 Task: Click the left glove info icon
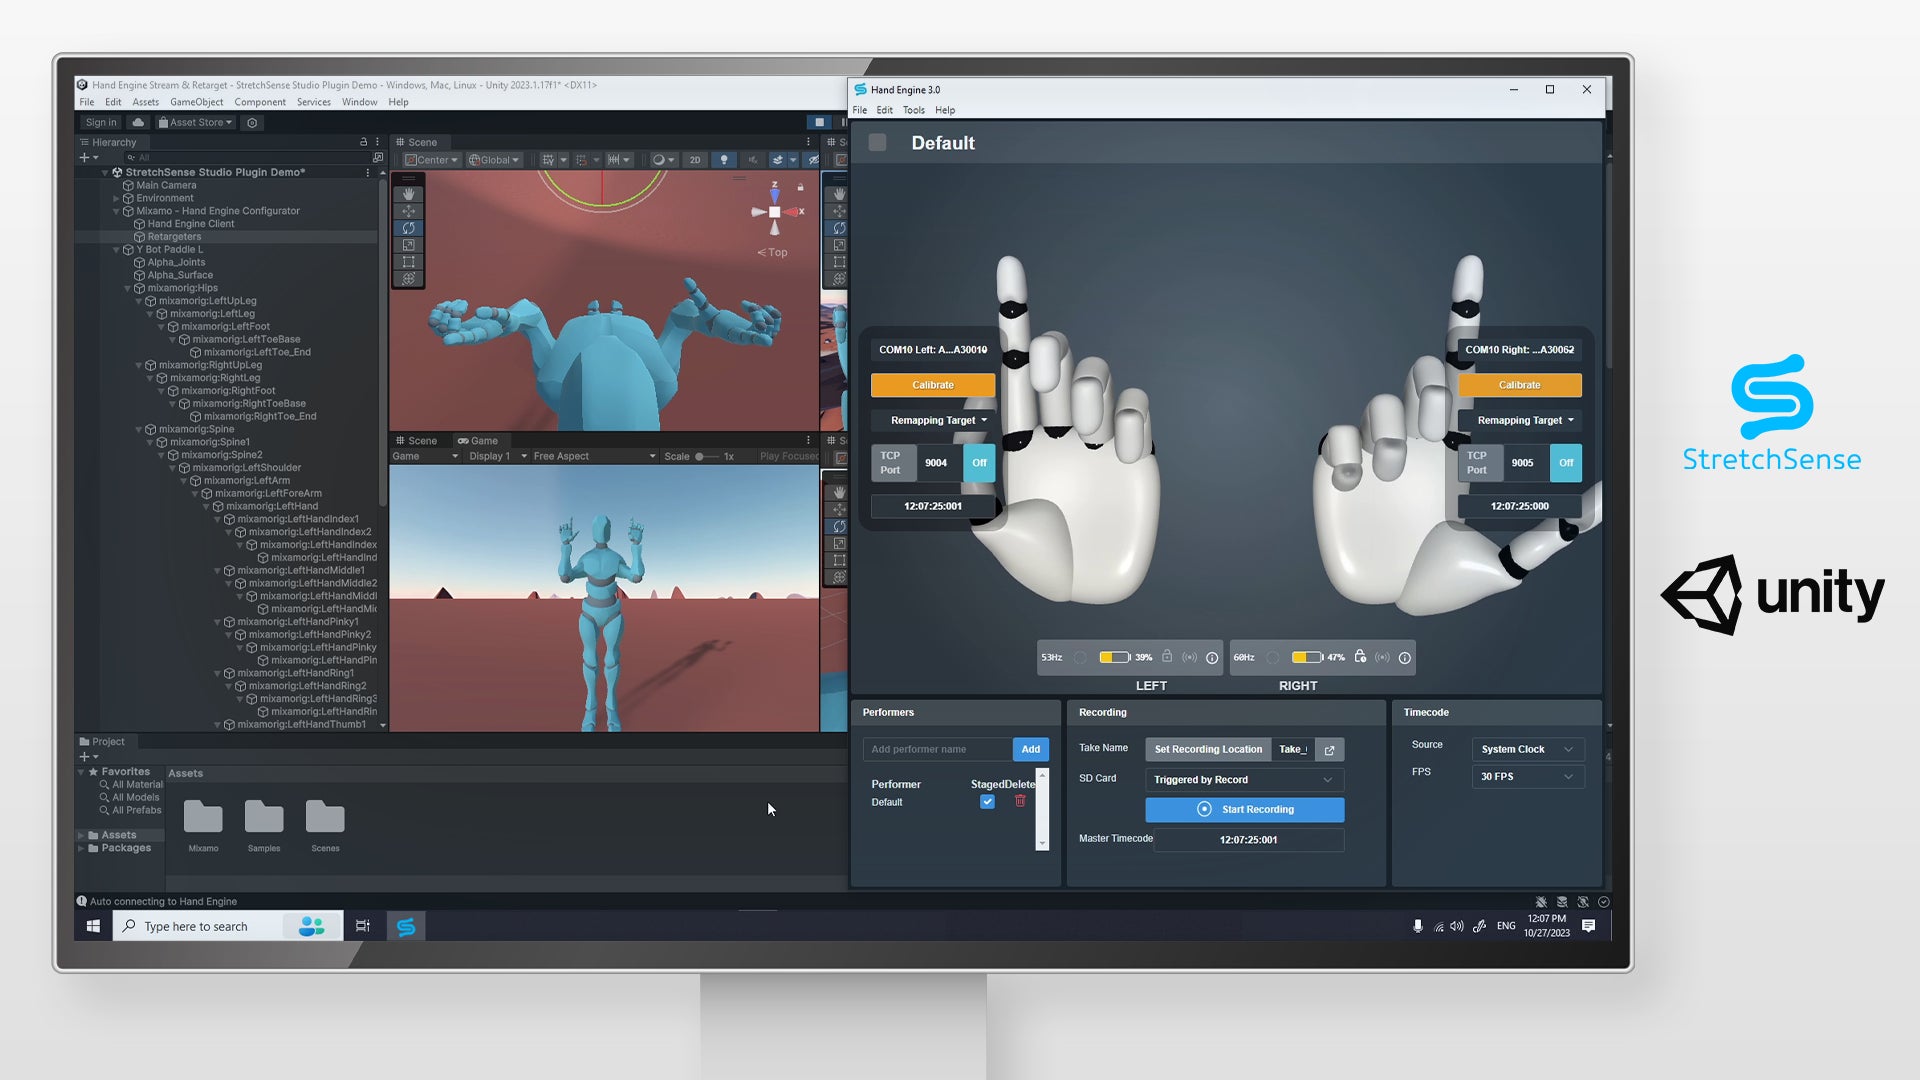click(1212, 658)
